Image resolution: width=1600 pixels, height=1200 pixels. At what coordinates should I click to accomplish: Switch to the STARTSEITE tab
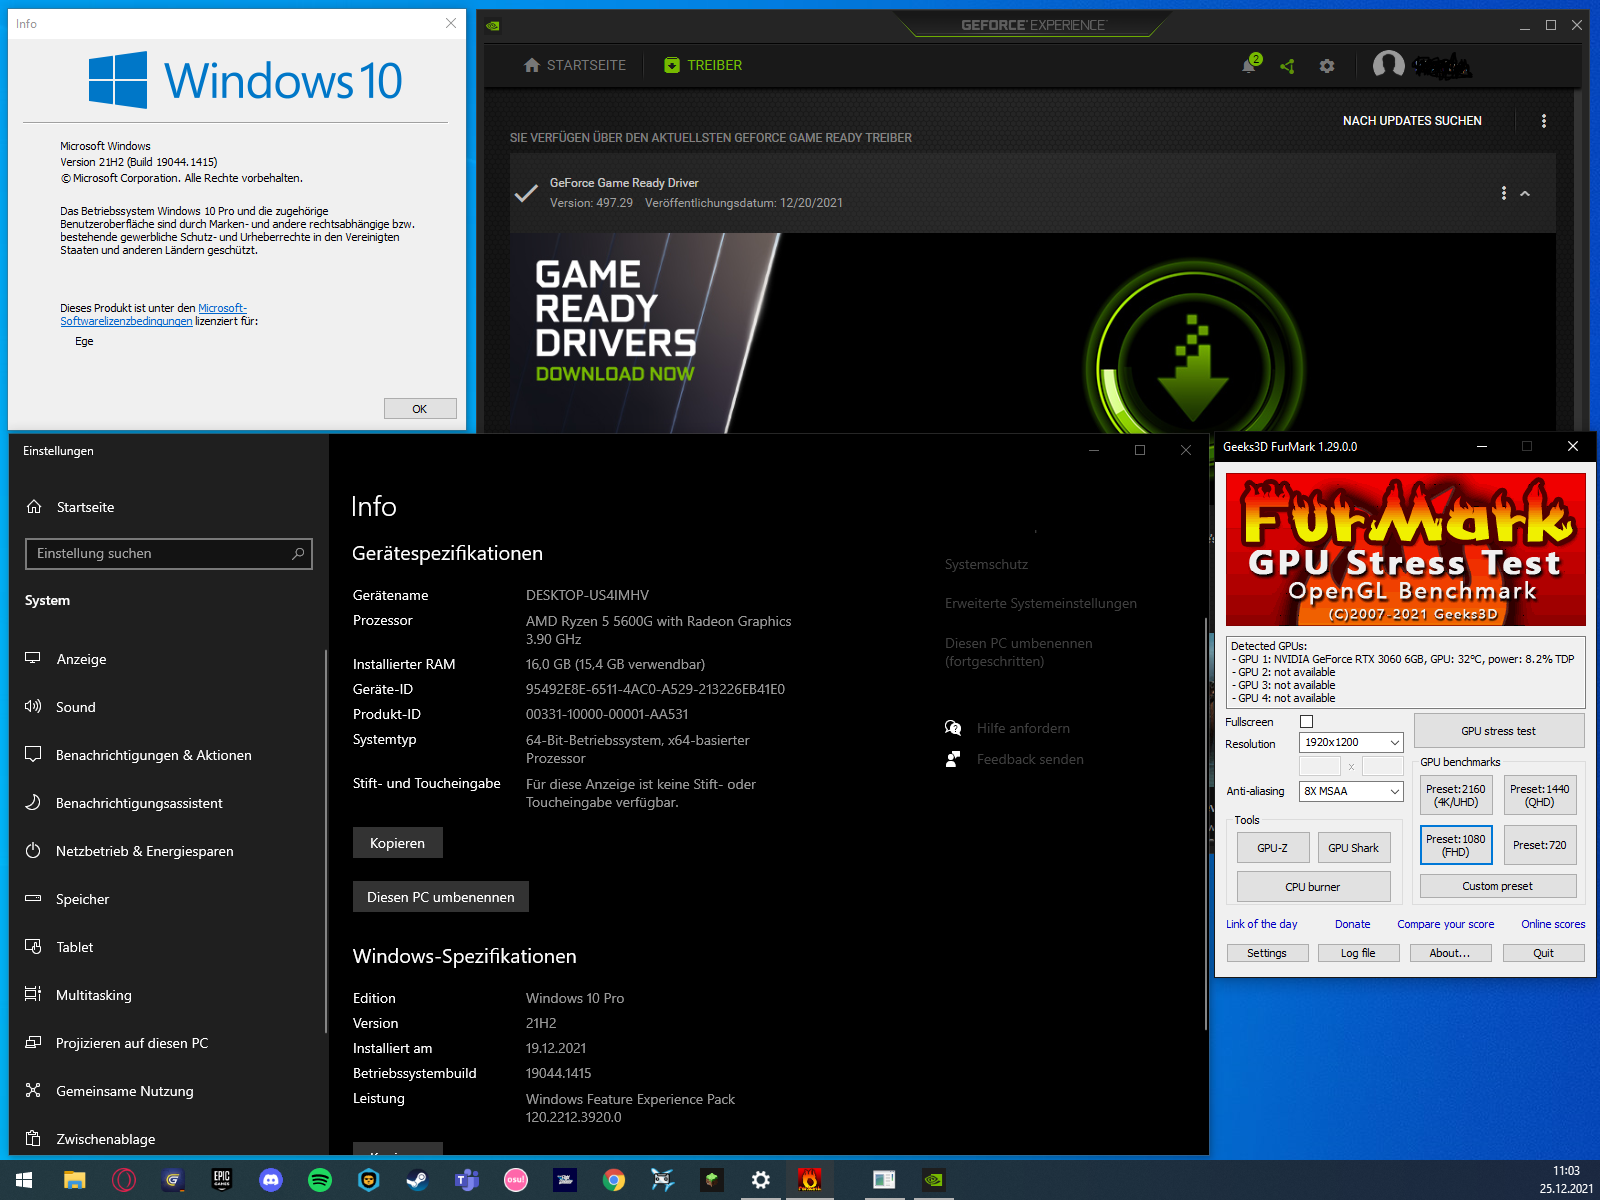(575, 65)
